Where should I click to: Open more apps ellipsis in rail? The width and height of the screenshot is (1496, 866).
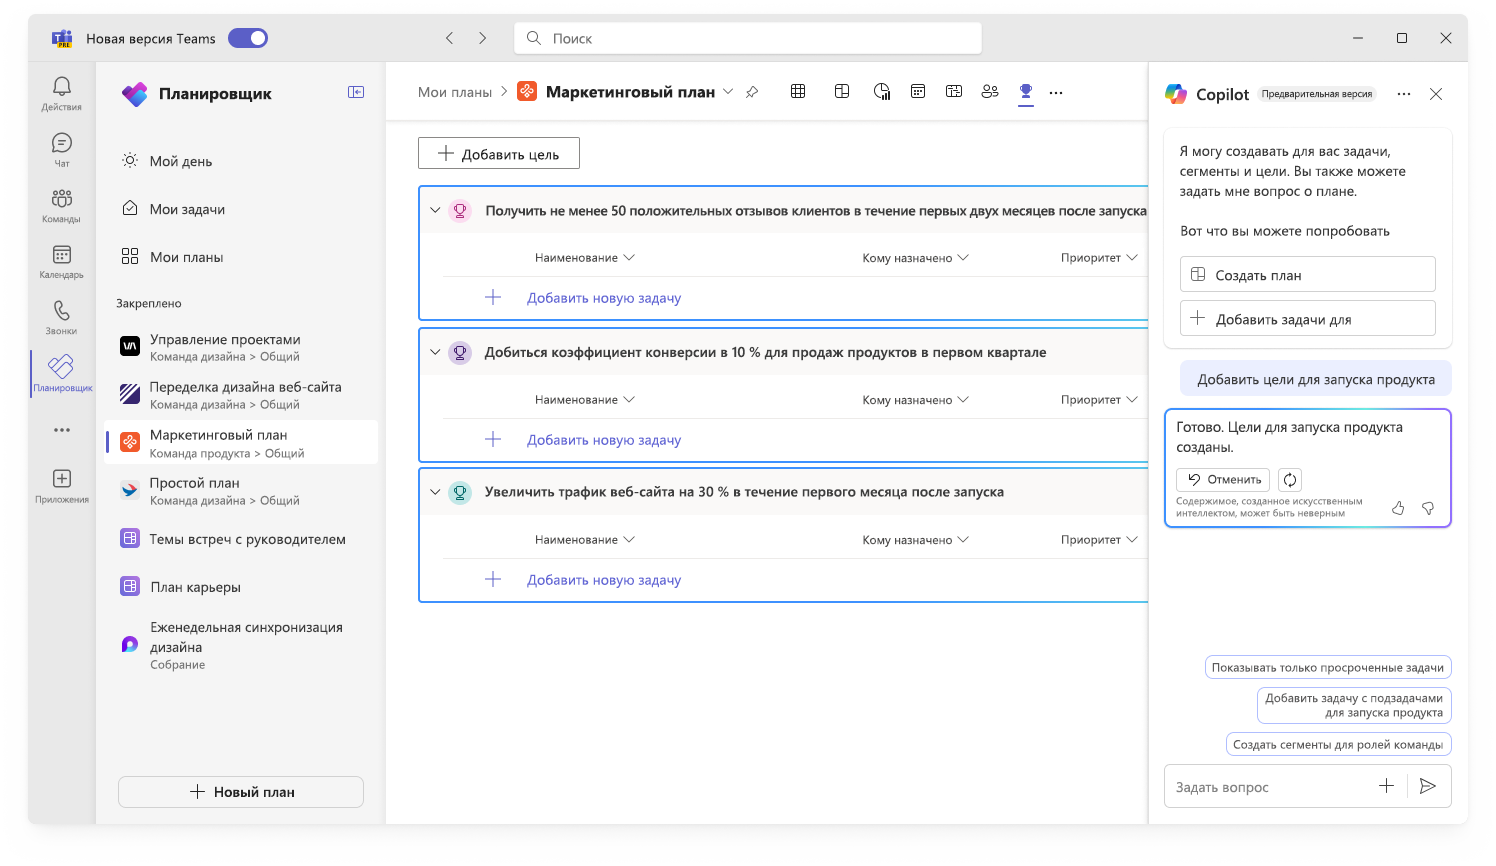click(x=62, y=430)
